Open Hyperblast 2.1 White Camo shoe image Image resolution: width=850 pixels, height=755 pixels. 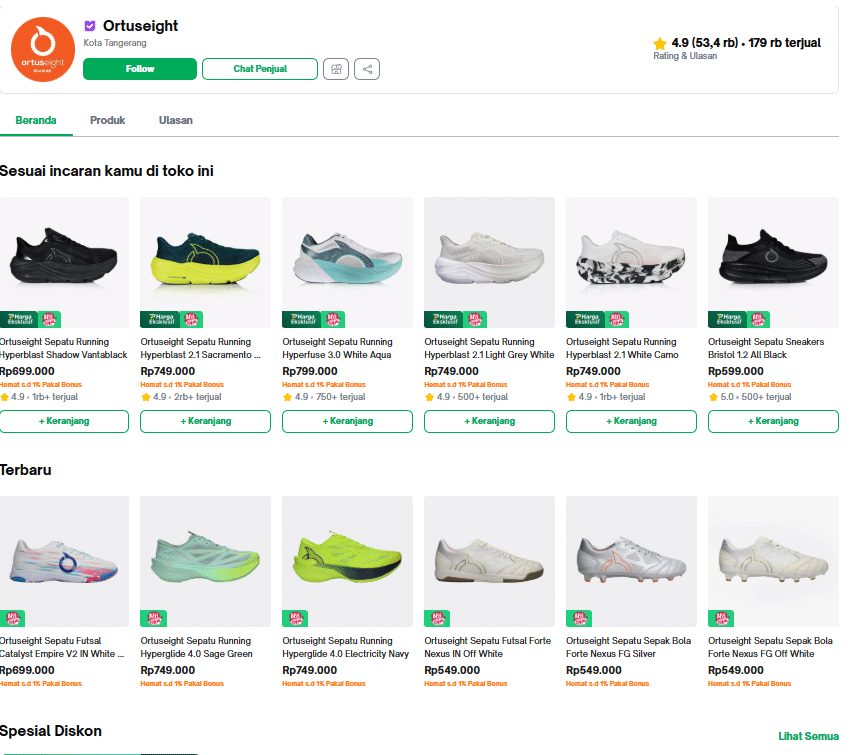(x=632, y=262)
